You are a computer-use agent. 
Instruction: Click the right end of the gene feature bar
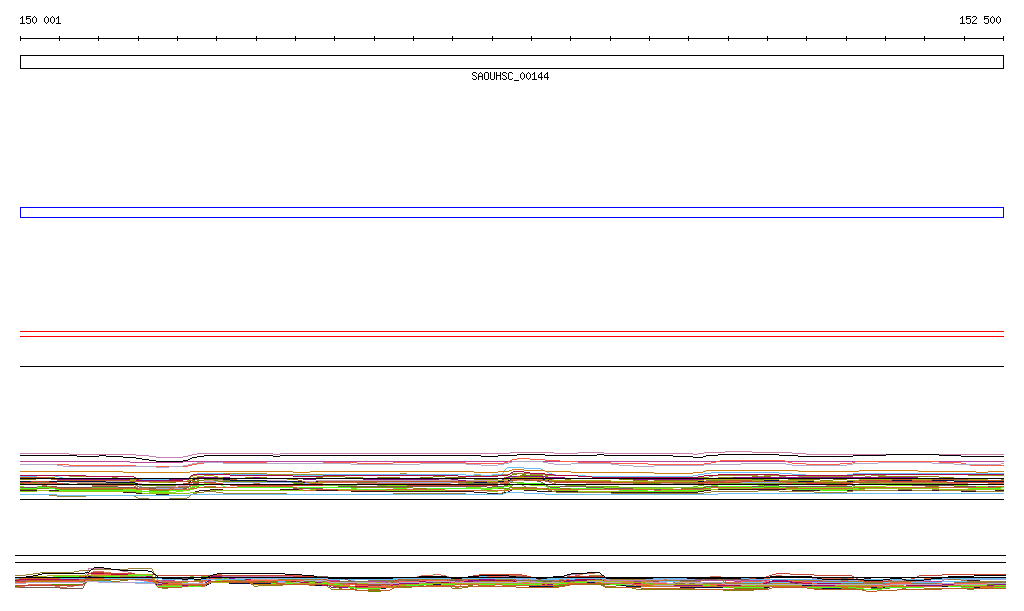coord(1002,62)
